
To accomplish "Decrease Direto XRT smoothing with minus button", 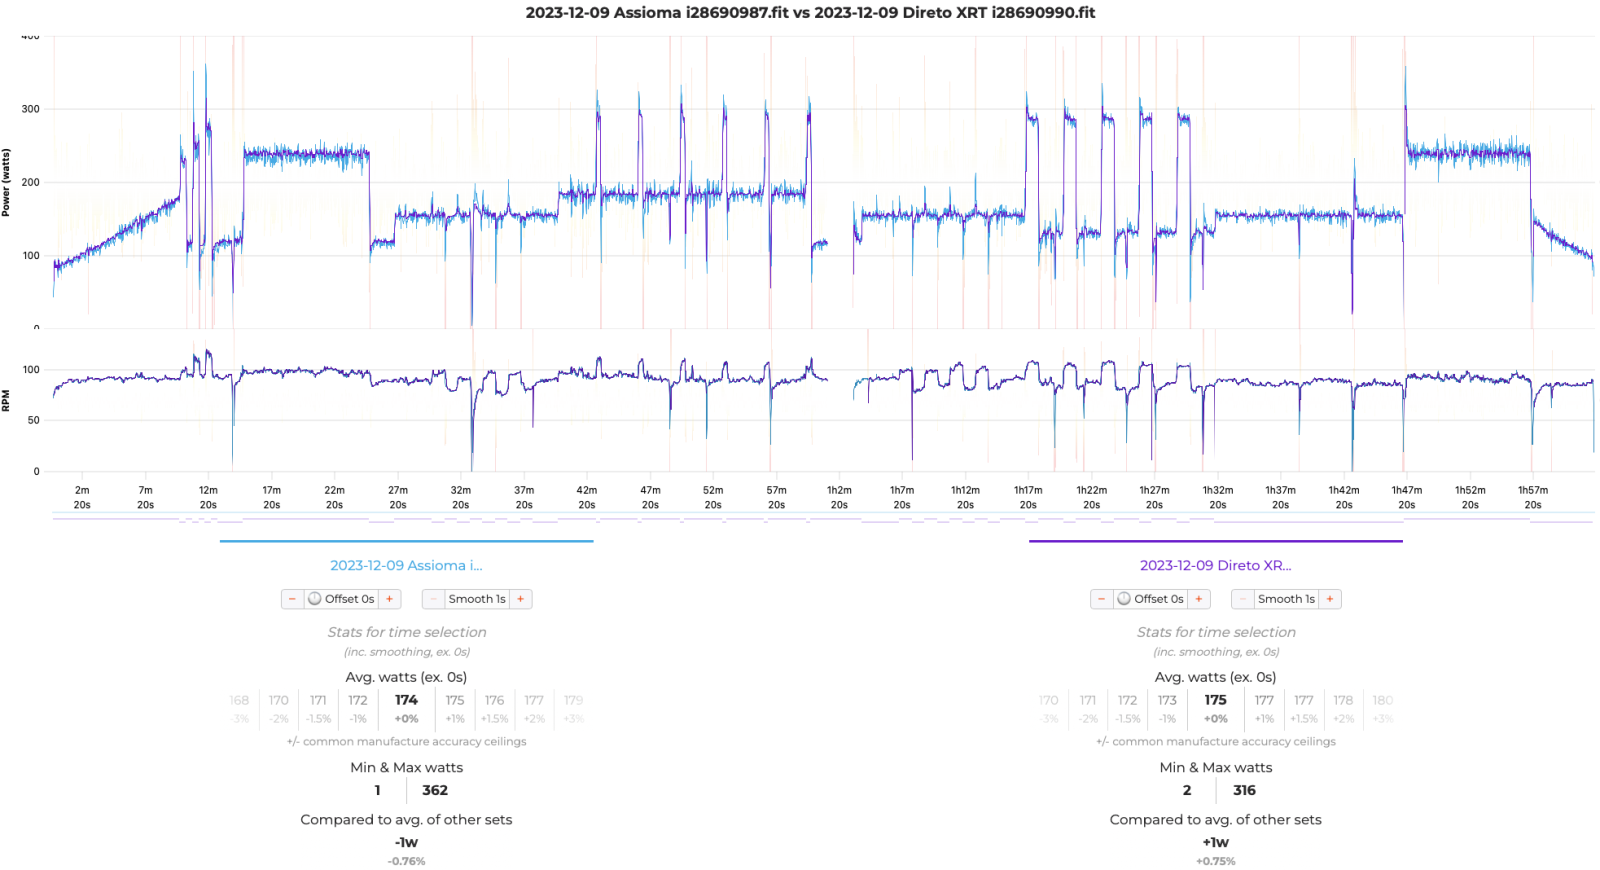I will coord(1243,599).
